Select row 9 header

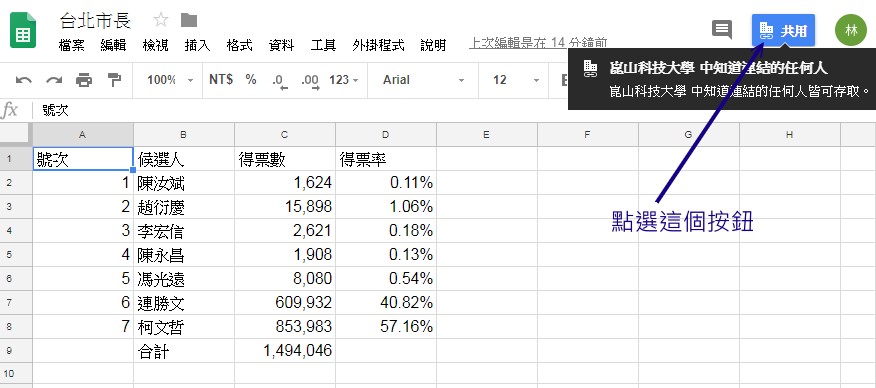[16, 351]
